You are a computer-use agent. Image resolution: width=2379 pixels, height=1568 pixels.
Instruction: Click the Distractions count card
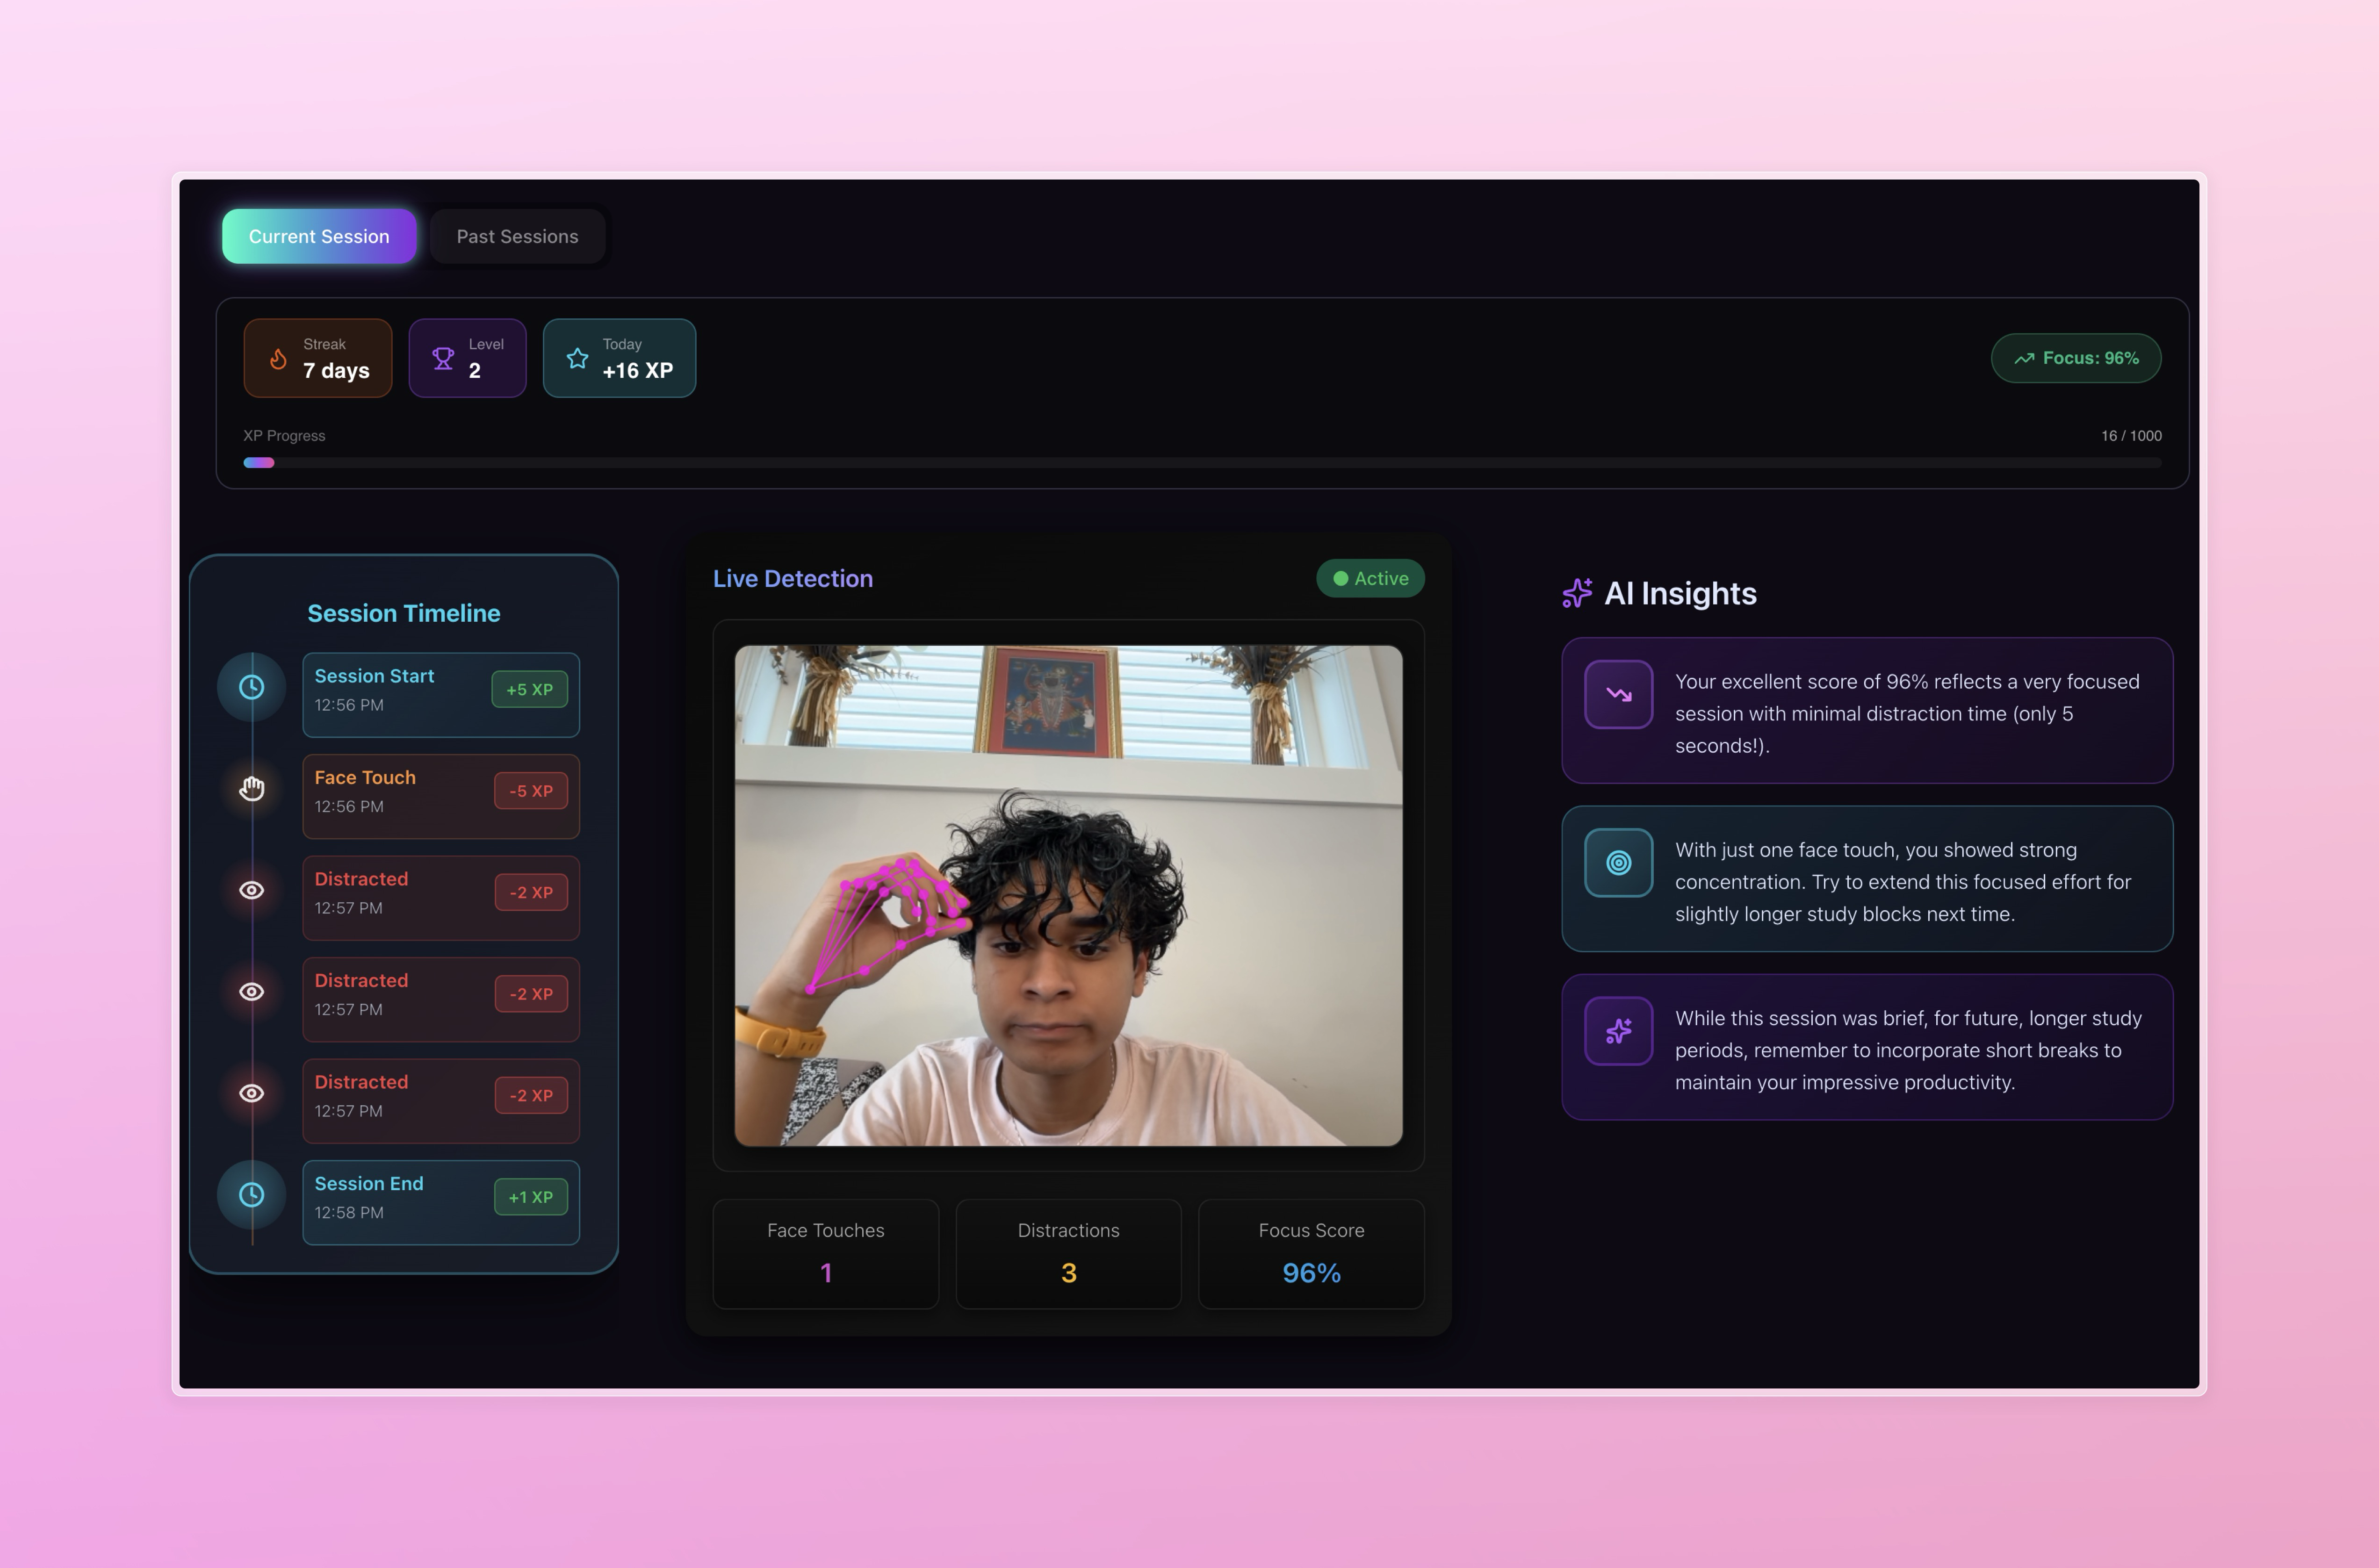(1068, 1253)
